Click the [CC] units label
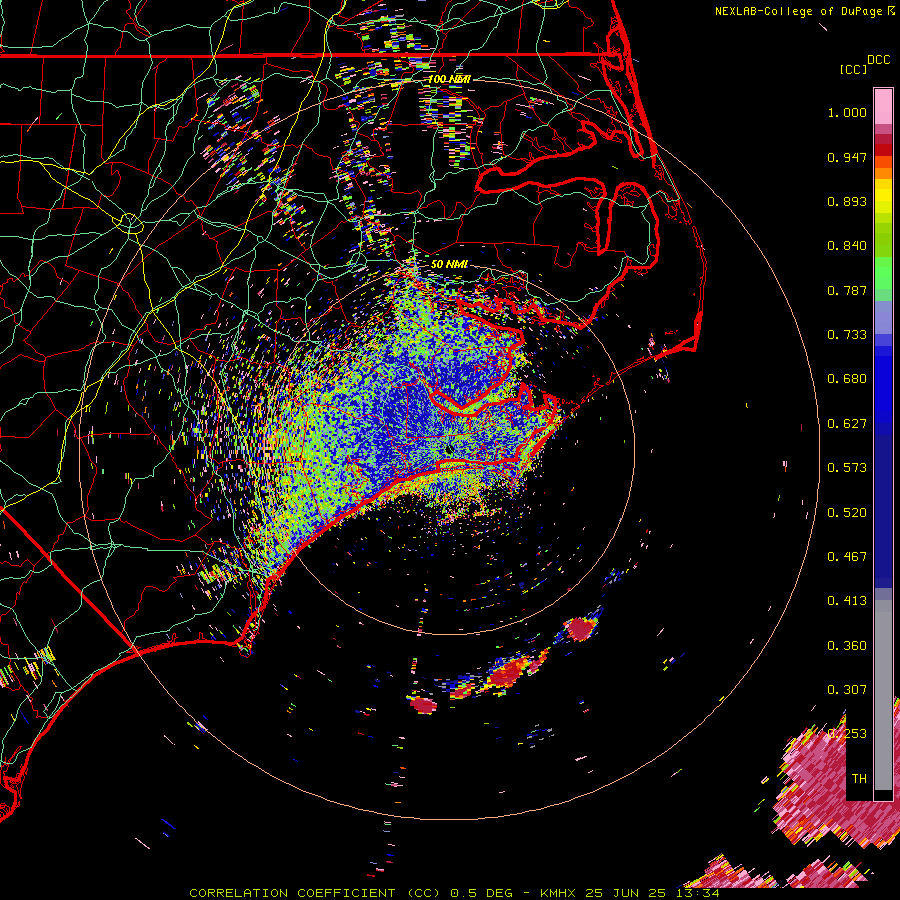Image resolution: width=900 pixels, height=900 pixels. pos(853,69)
